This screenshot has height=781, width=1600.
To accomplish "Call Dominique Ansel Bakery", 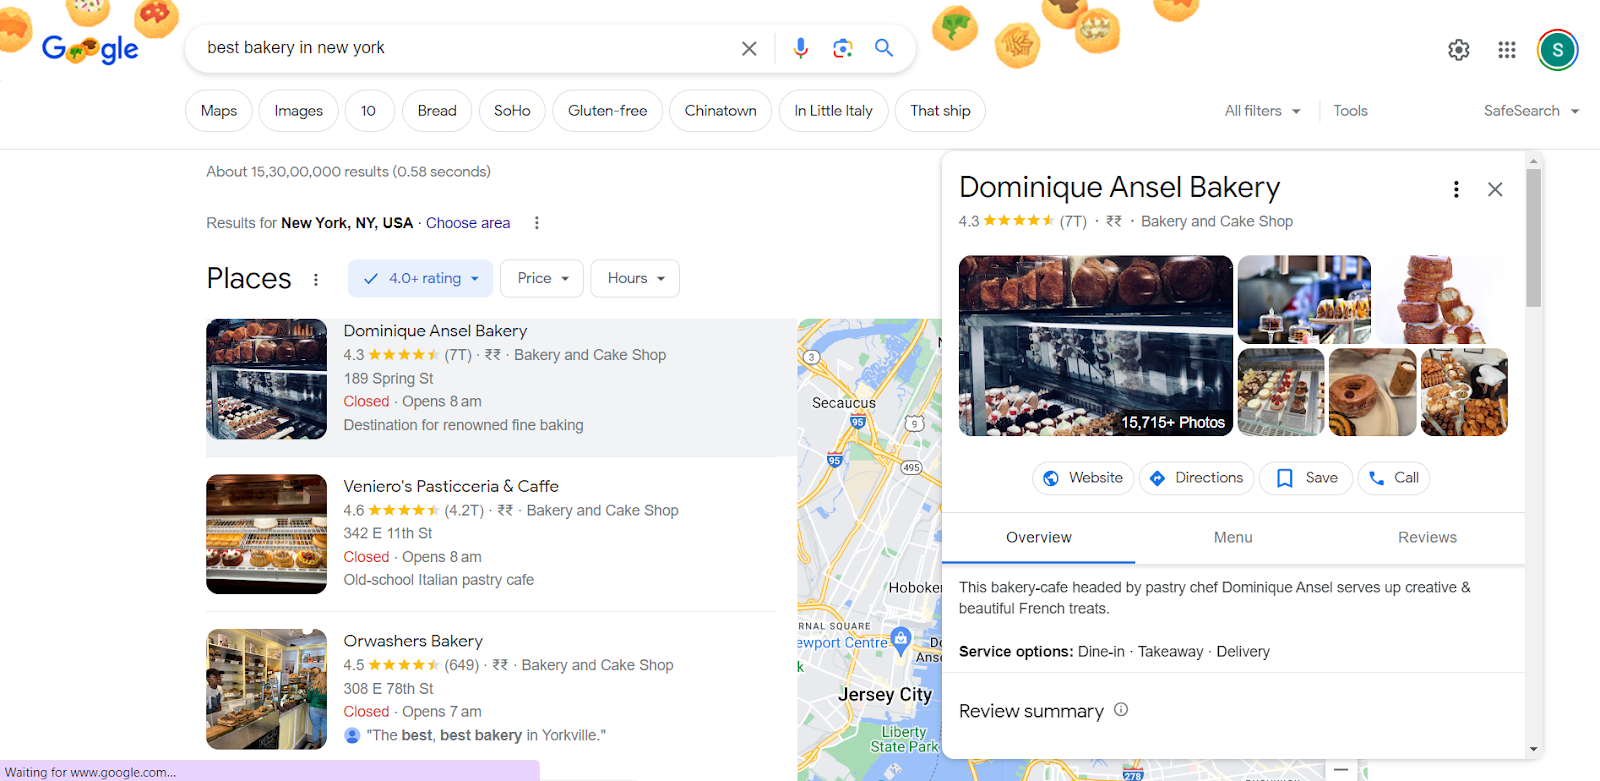I will point(1394,478).
